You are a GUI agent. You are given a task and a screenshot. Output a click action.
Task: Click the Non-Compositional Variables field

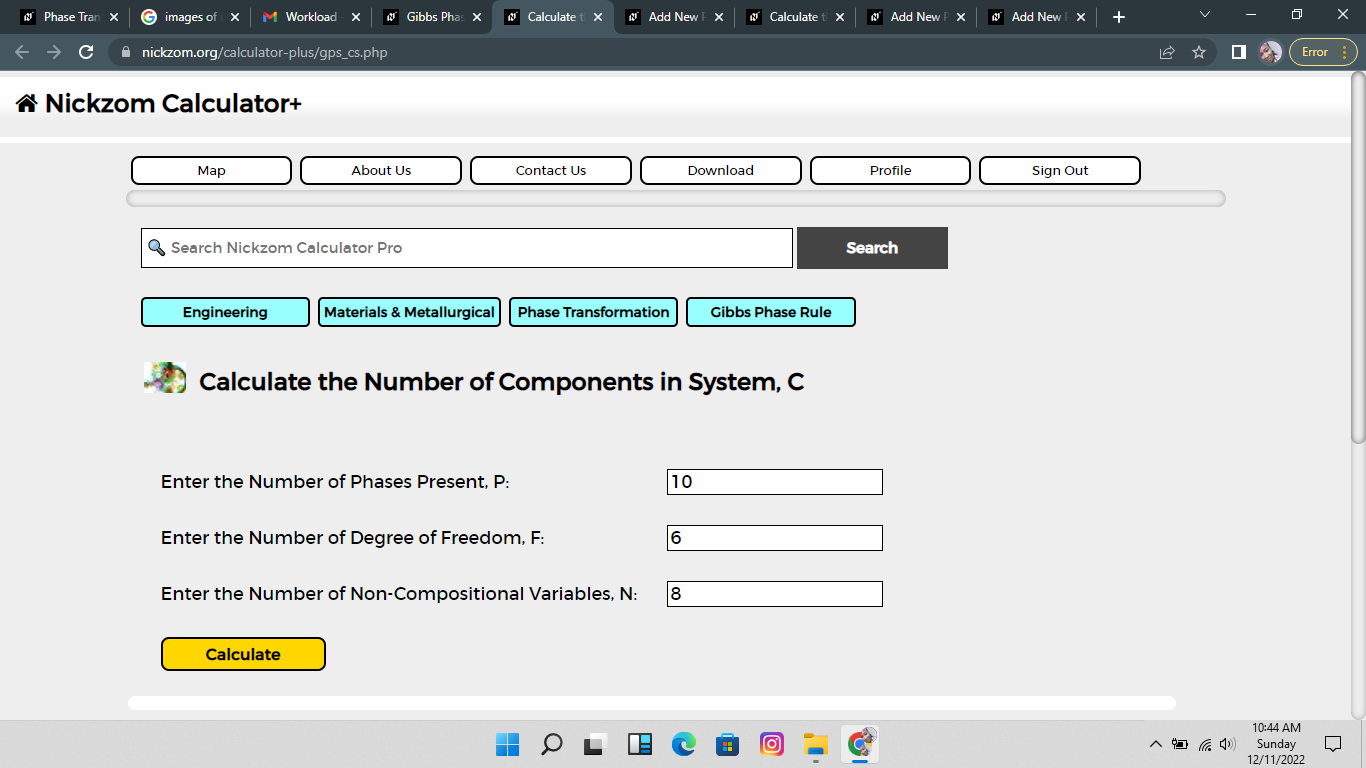tap(775, 594)
